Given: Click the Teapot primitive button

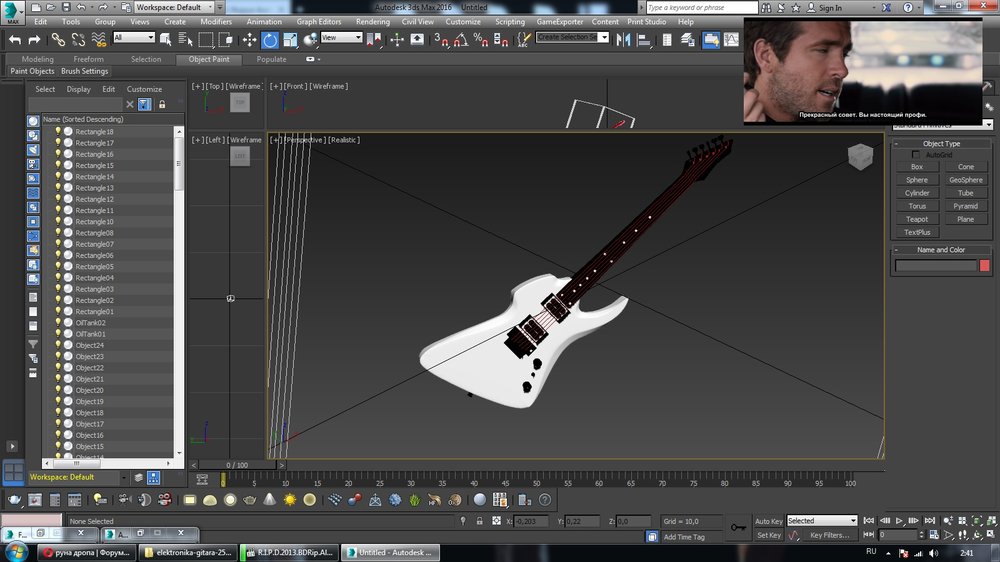Looking at the screenshot, I should [916, 219].
